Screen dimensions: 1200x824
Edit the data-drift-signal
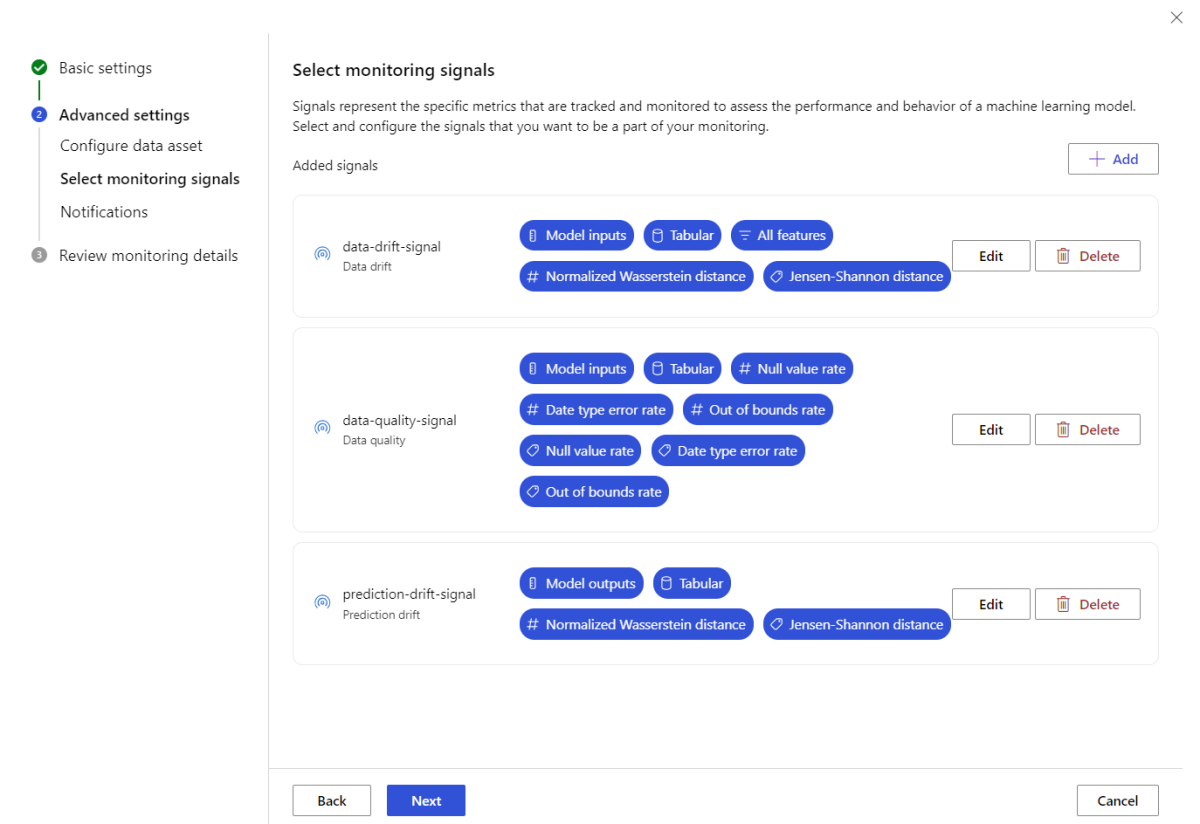point(990,256)
